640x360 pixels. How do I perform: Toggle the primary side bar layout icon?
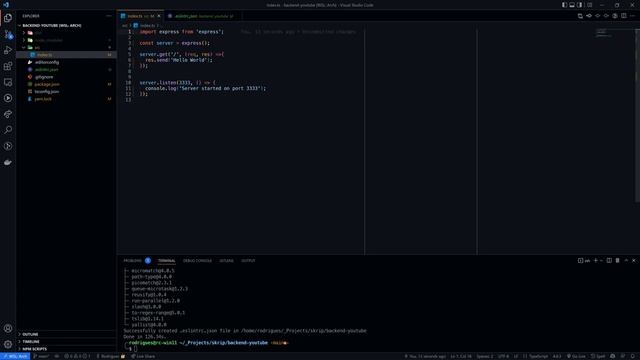tap(564, 5)
